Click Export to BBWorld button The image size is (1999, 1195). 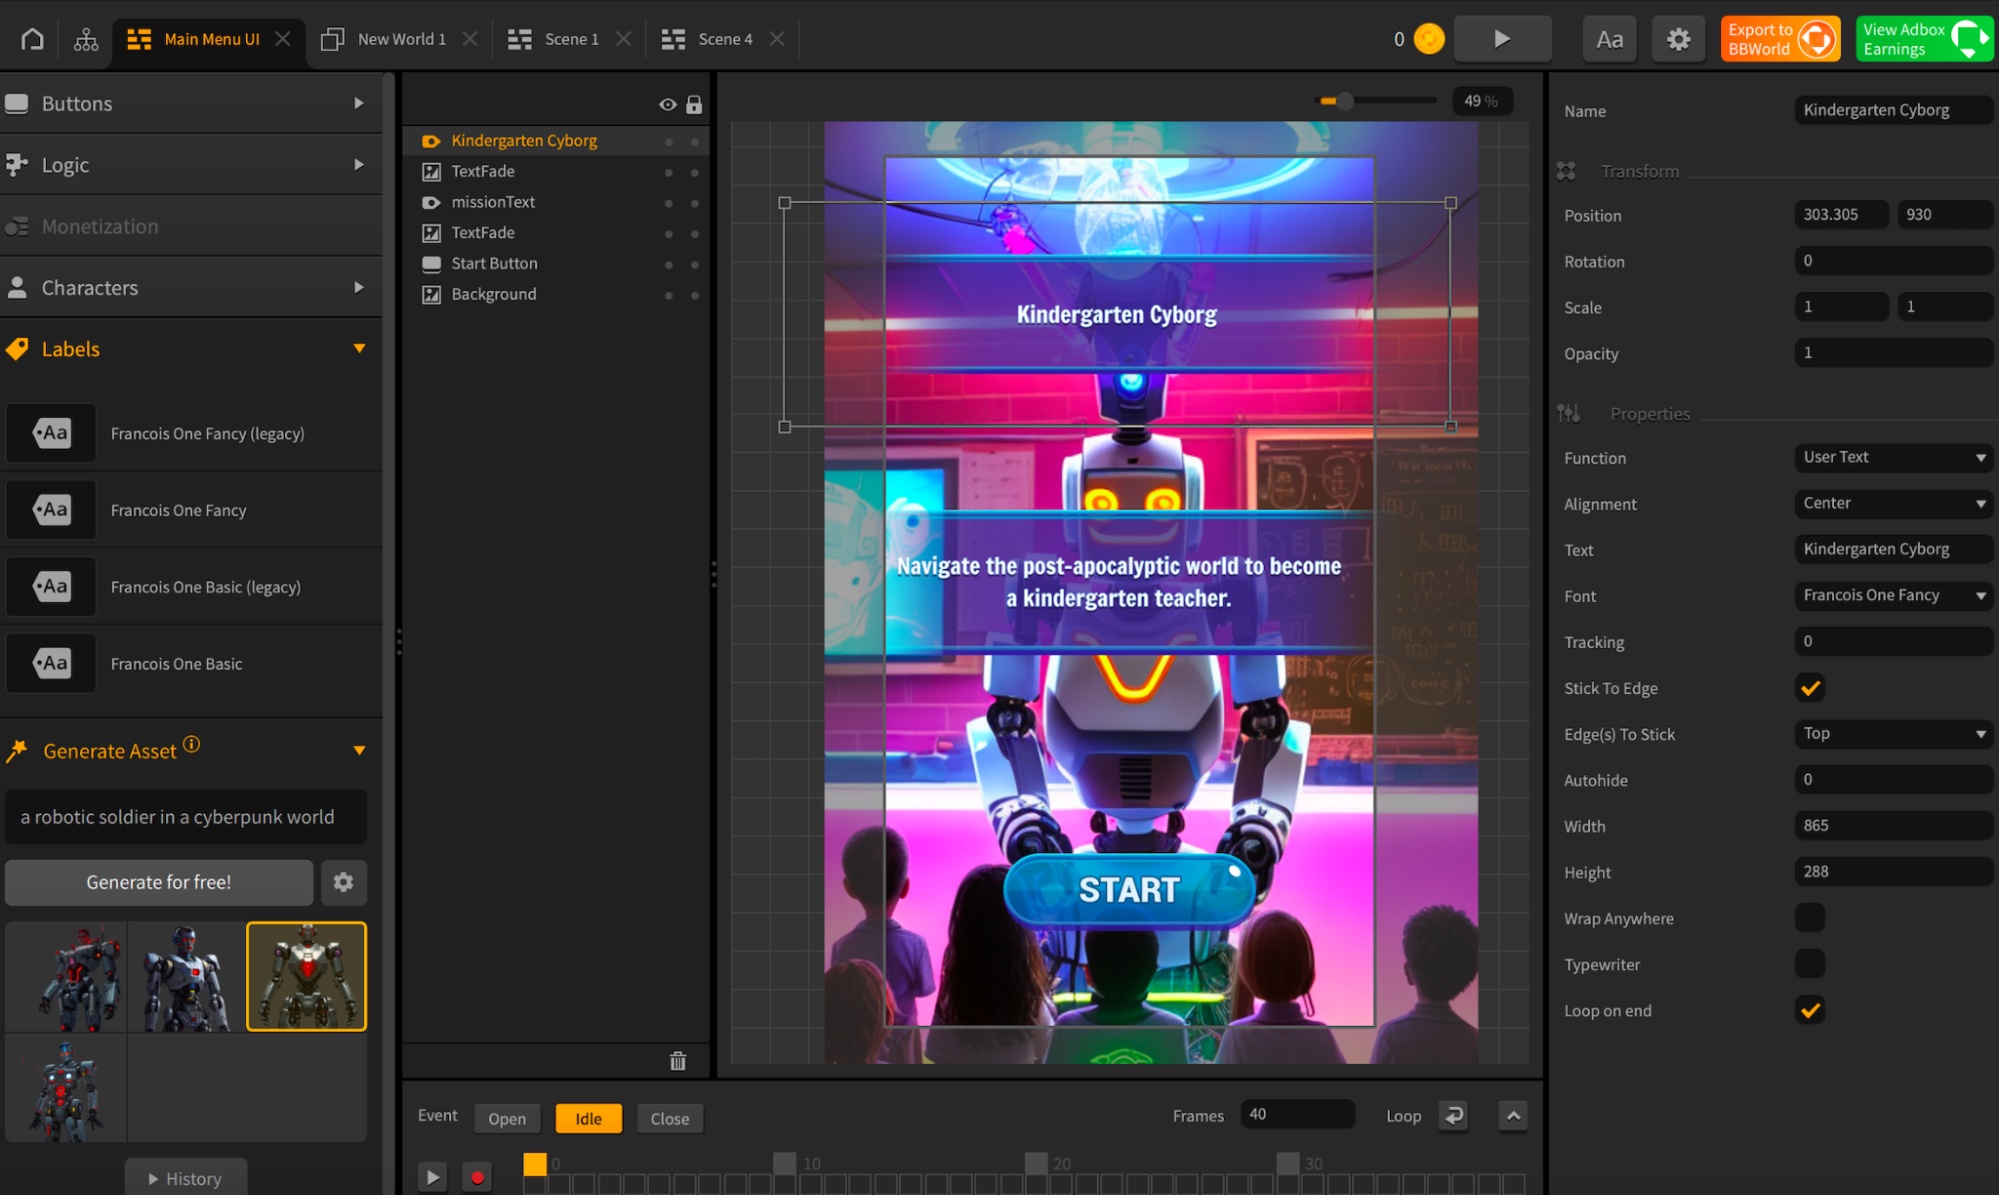point(1779,39)
